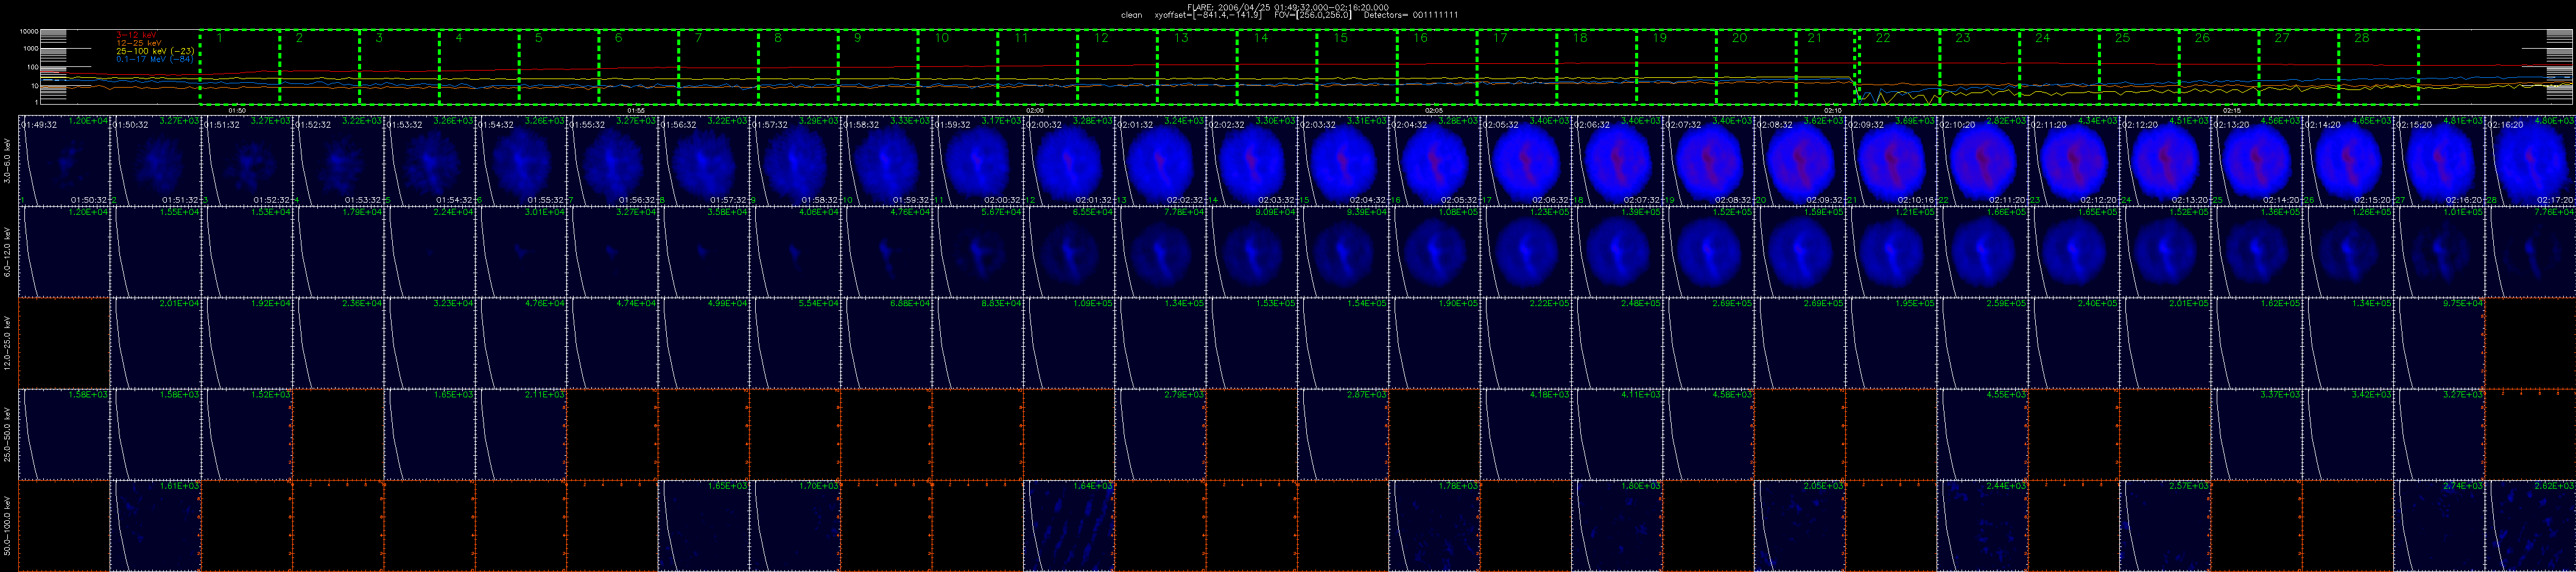Image resolution: width=2576 pixels, height=572 pixels.
Task: Click the yellow "25-100 keV (-23)" legend entry
Action: pos(155,51)
